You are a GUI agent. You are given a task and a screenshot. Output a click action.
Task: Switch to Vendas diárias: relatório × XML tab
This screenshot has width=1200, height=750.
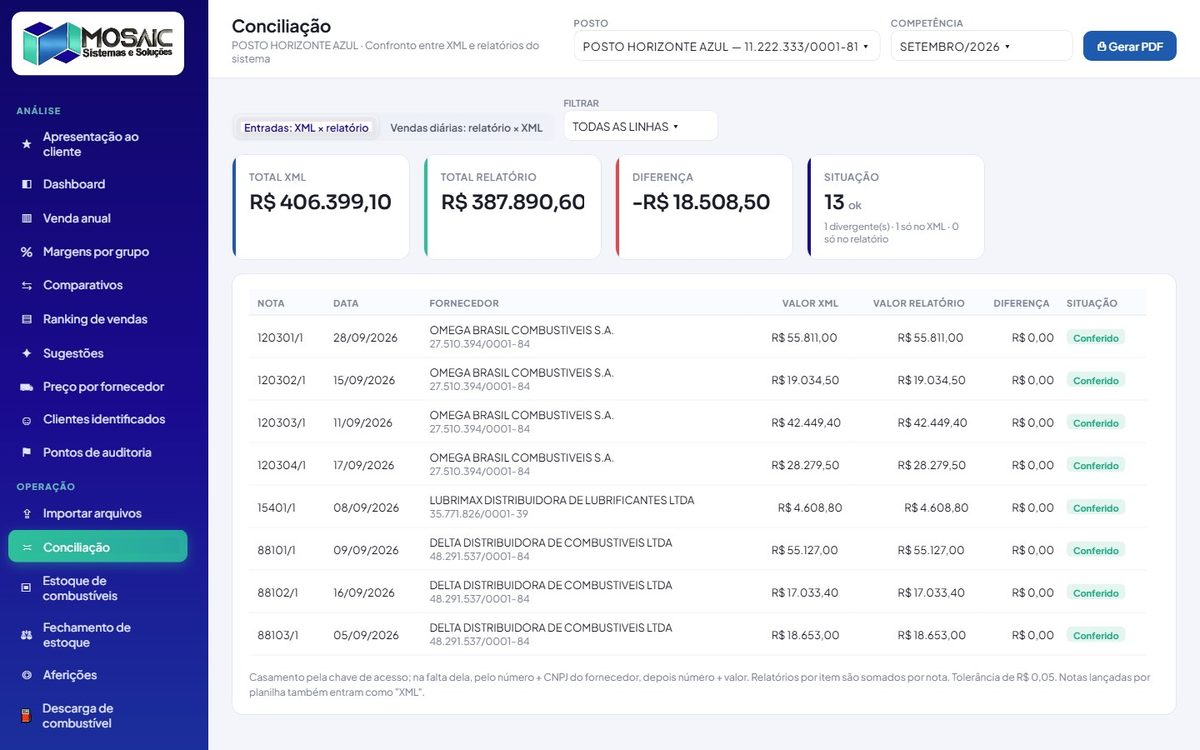point(466,128)
